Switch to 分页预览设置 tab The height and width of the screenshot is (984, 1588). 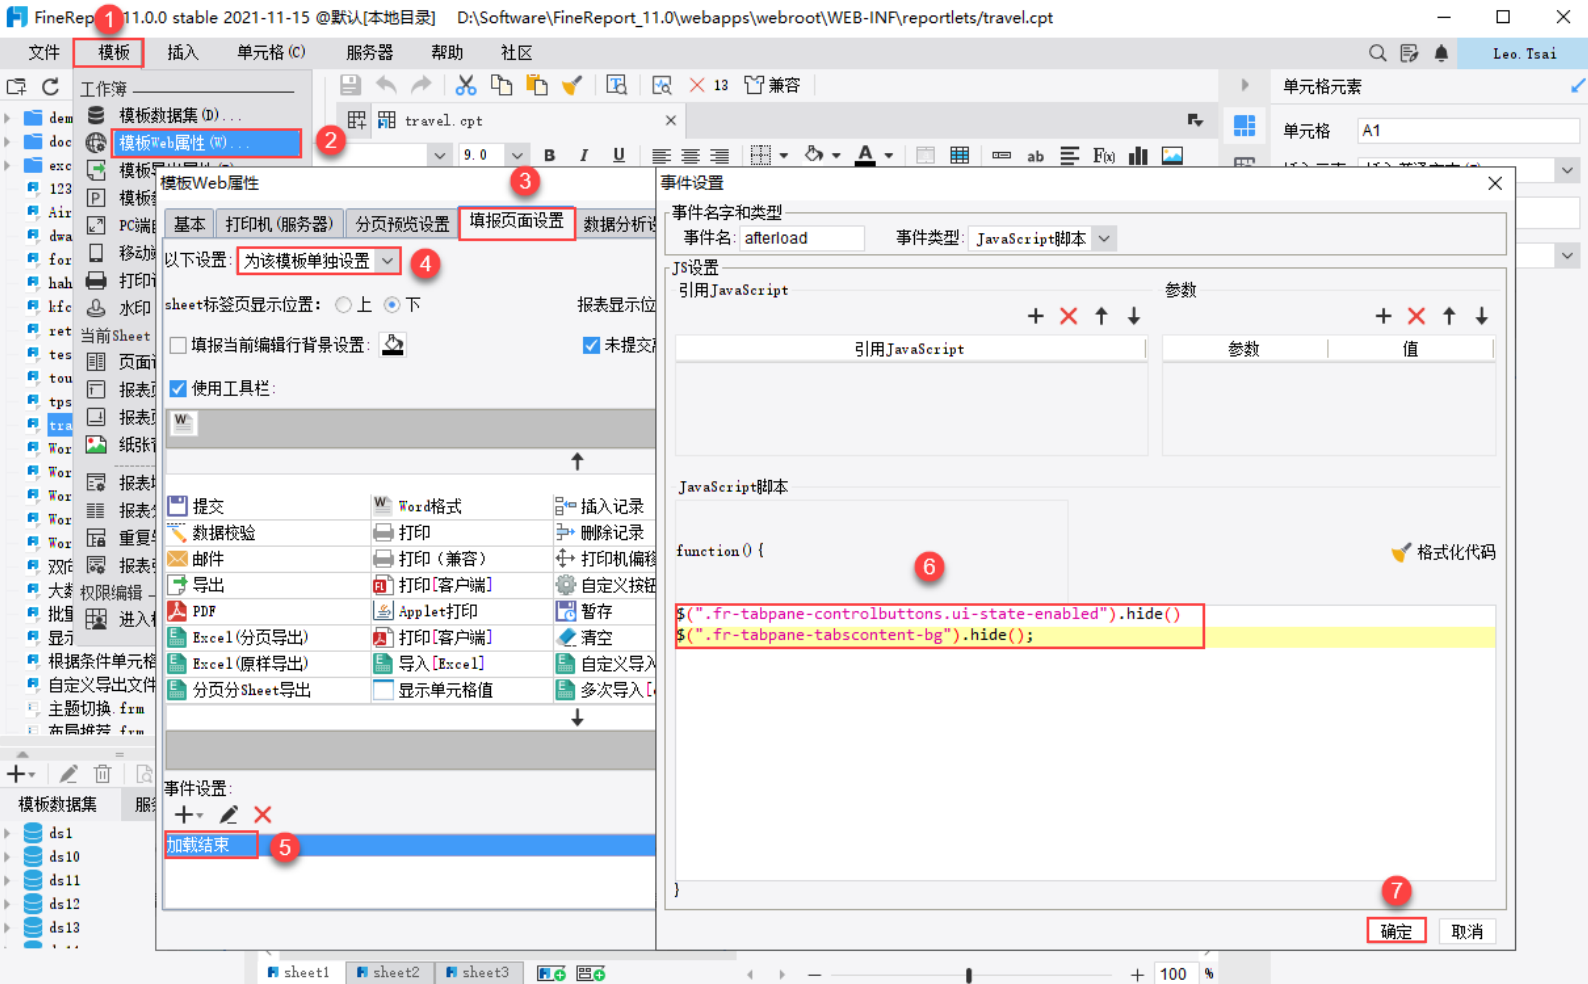(402, 224)
